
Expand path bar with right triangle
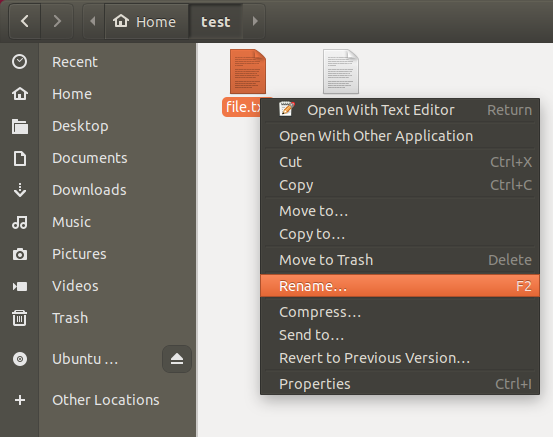coord(255,22)
